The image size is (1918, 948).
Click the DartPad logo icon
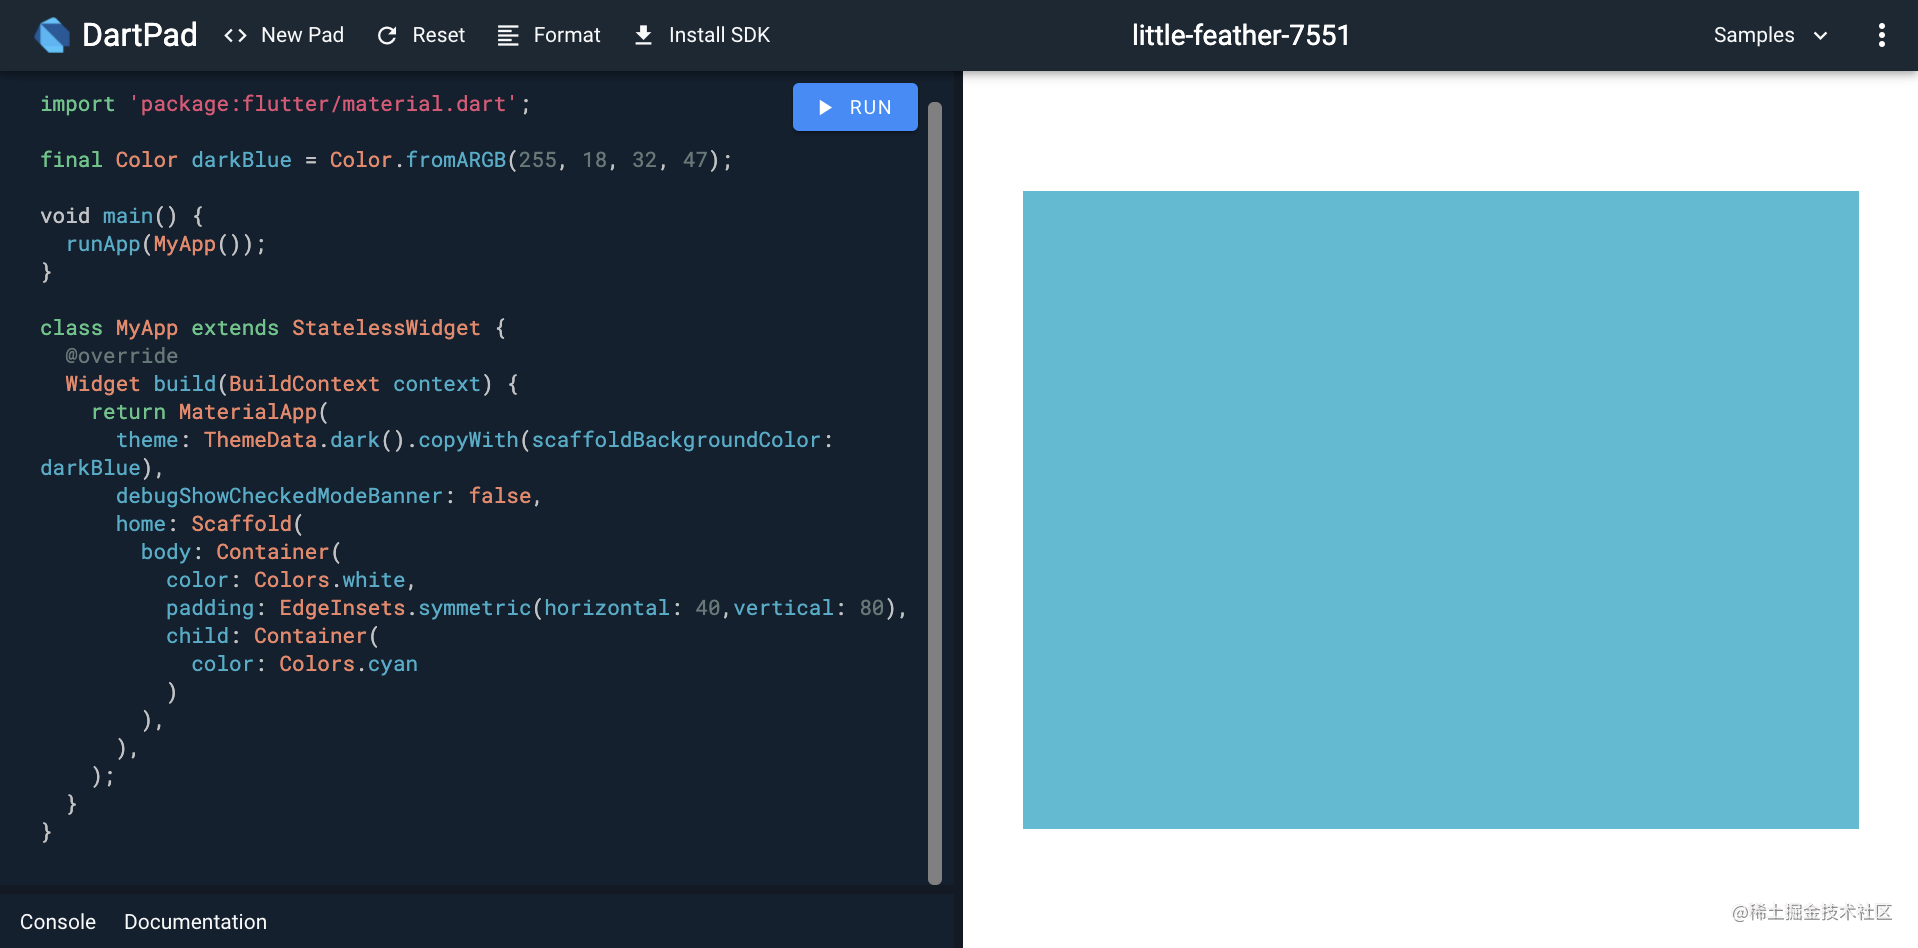point(52,35)
